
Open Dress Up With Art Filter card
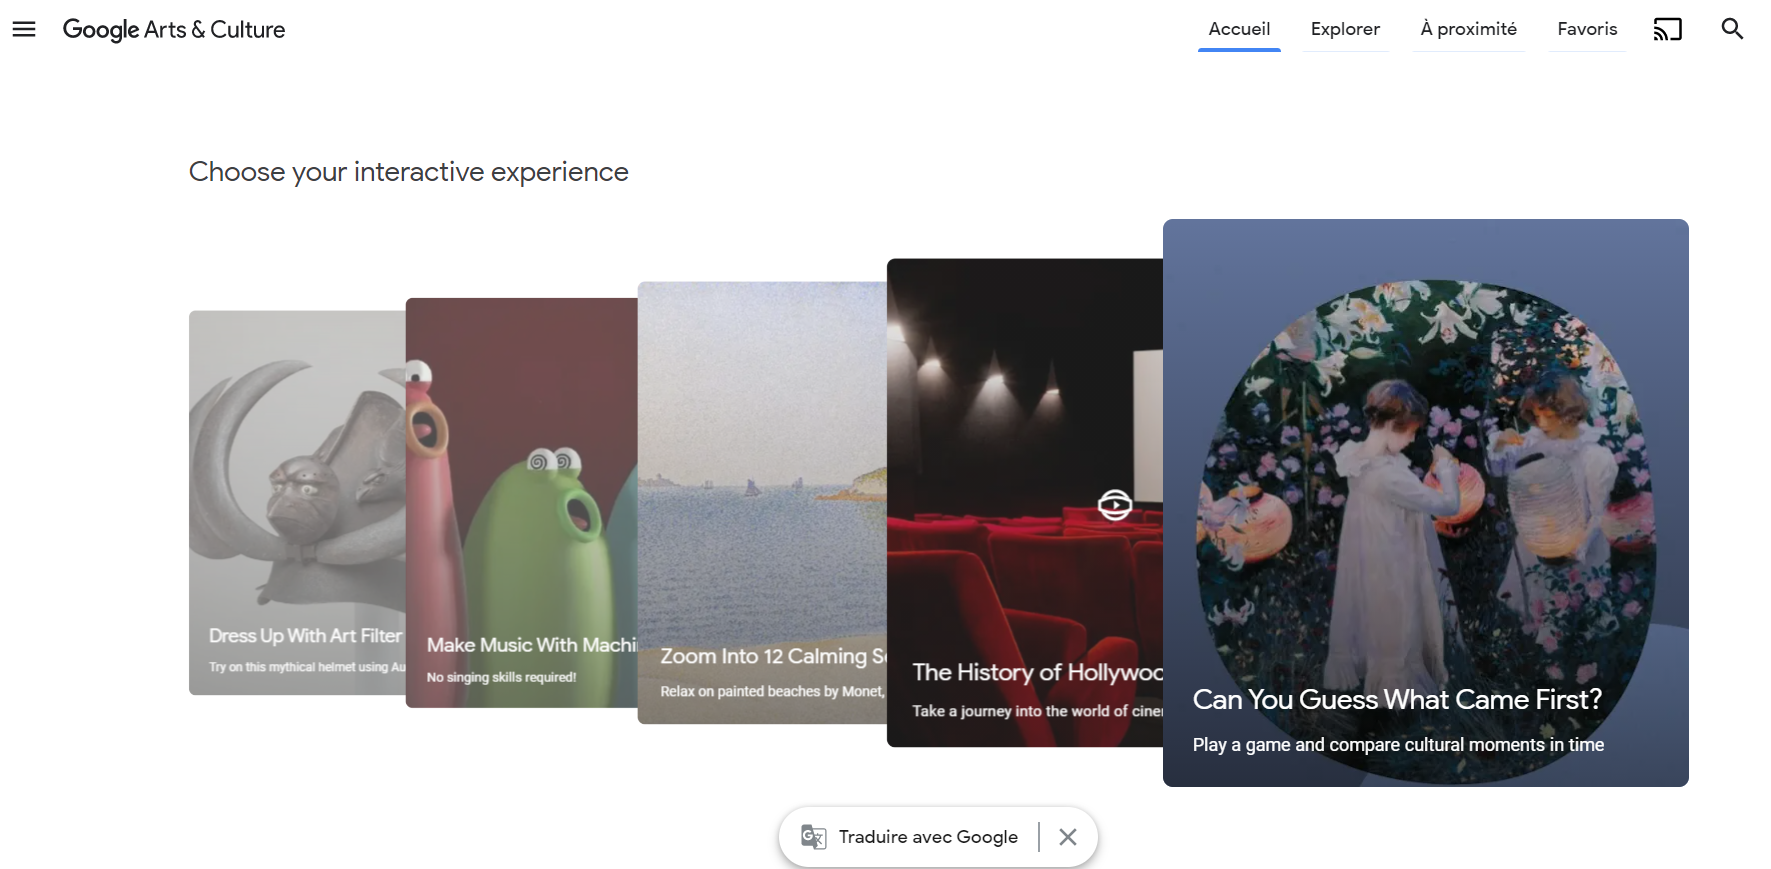(x=297, y=503)
